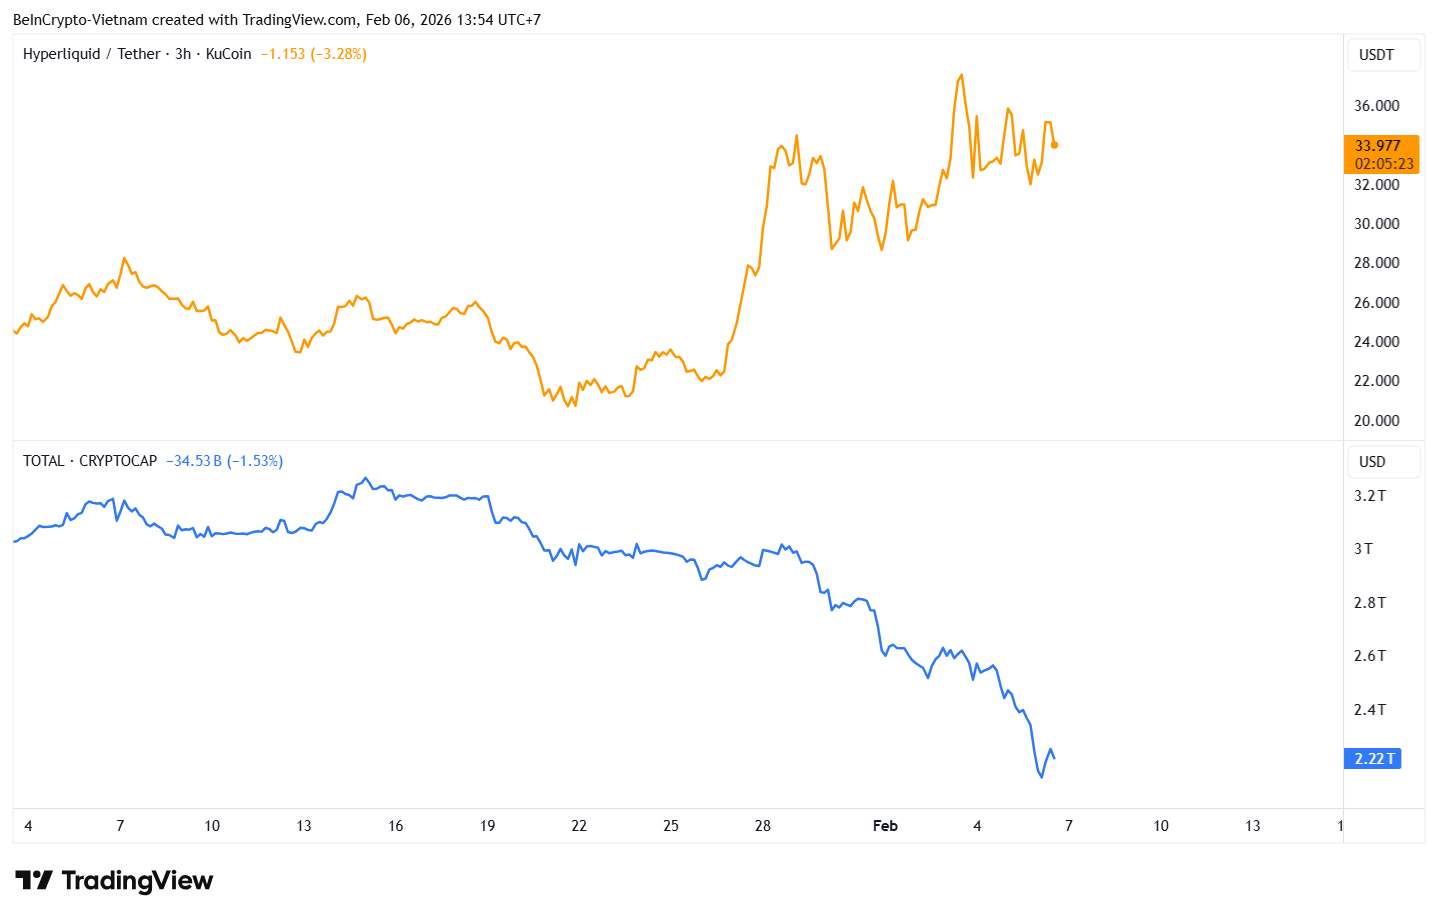Select the Feb marker on the time axis

(885, 826)
